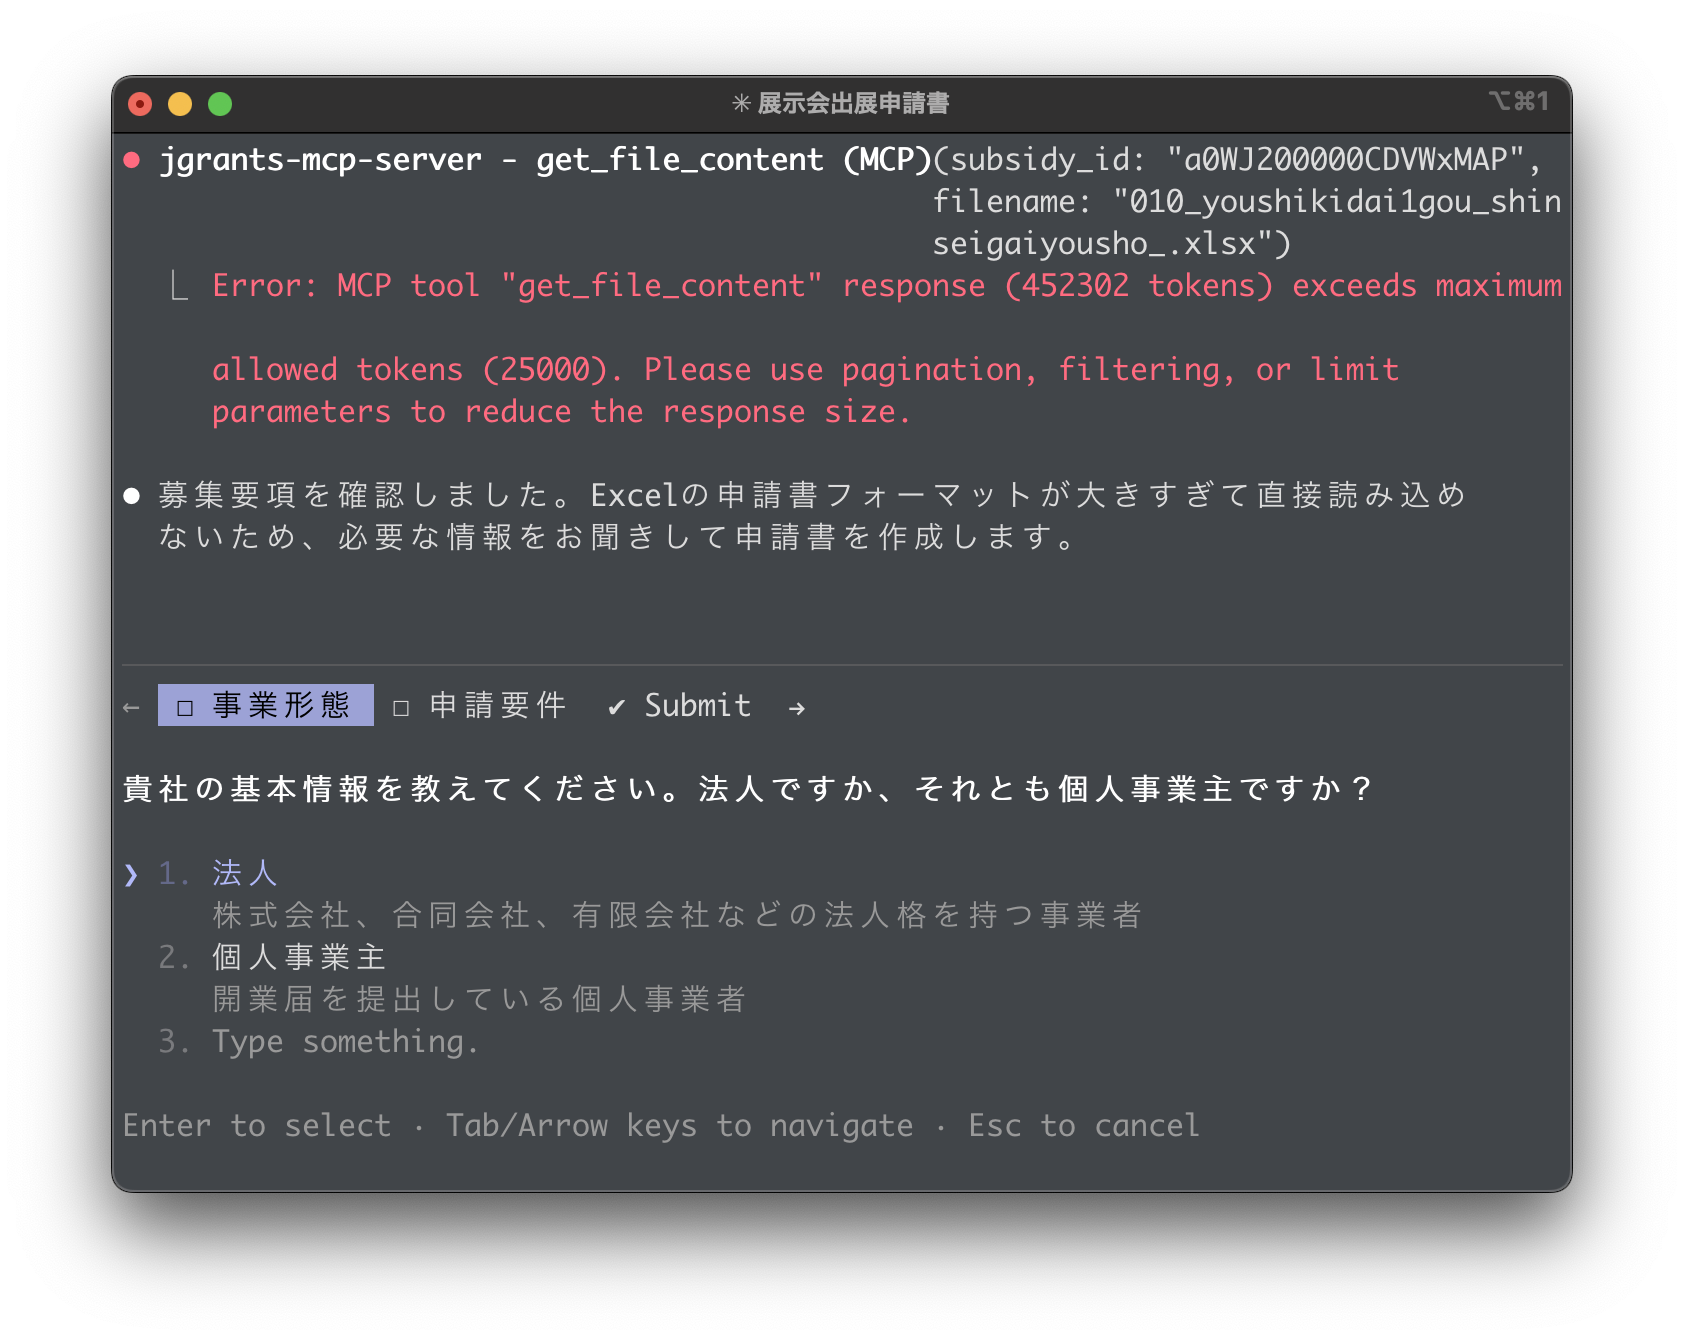This screenshot has height=1340, width=1684.
Task: Toggle the 申請要件 checkbox
Action: [x=401, y=708]
